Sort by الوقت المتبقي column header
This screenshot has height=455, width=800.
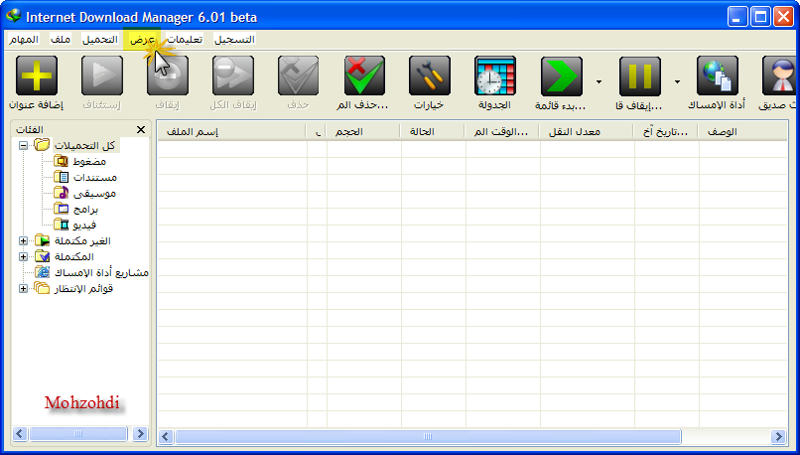(502, 132)
